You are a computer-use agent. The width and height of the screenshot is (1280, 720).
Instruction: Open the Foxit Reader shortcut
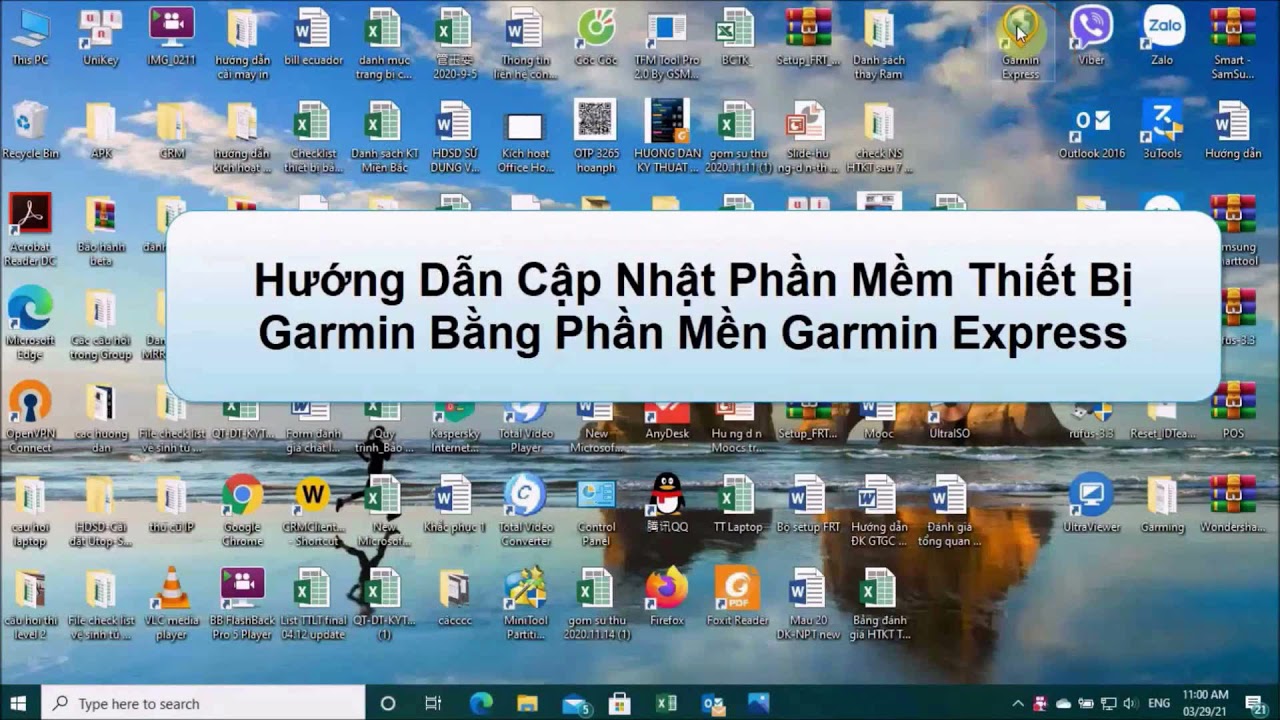737,597
